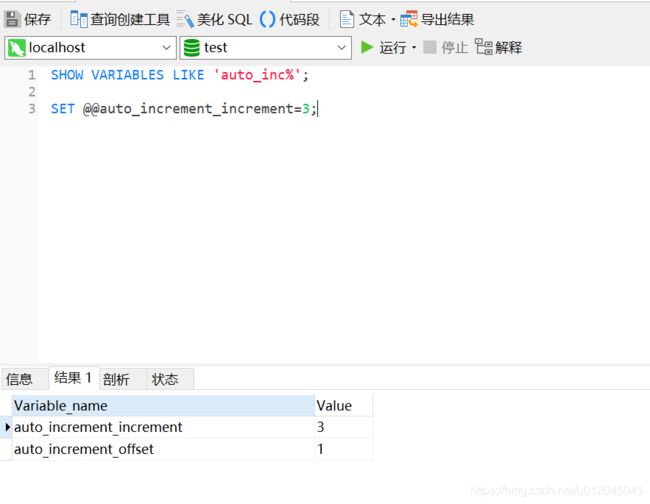Click the Explain plan icon
The width and height of the screenshot is (650, 504).
(x=483, y=47)
